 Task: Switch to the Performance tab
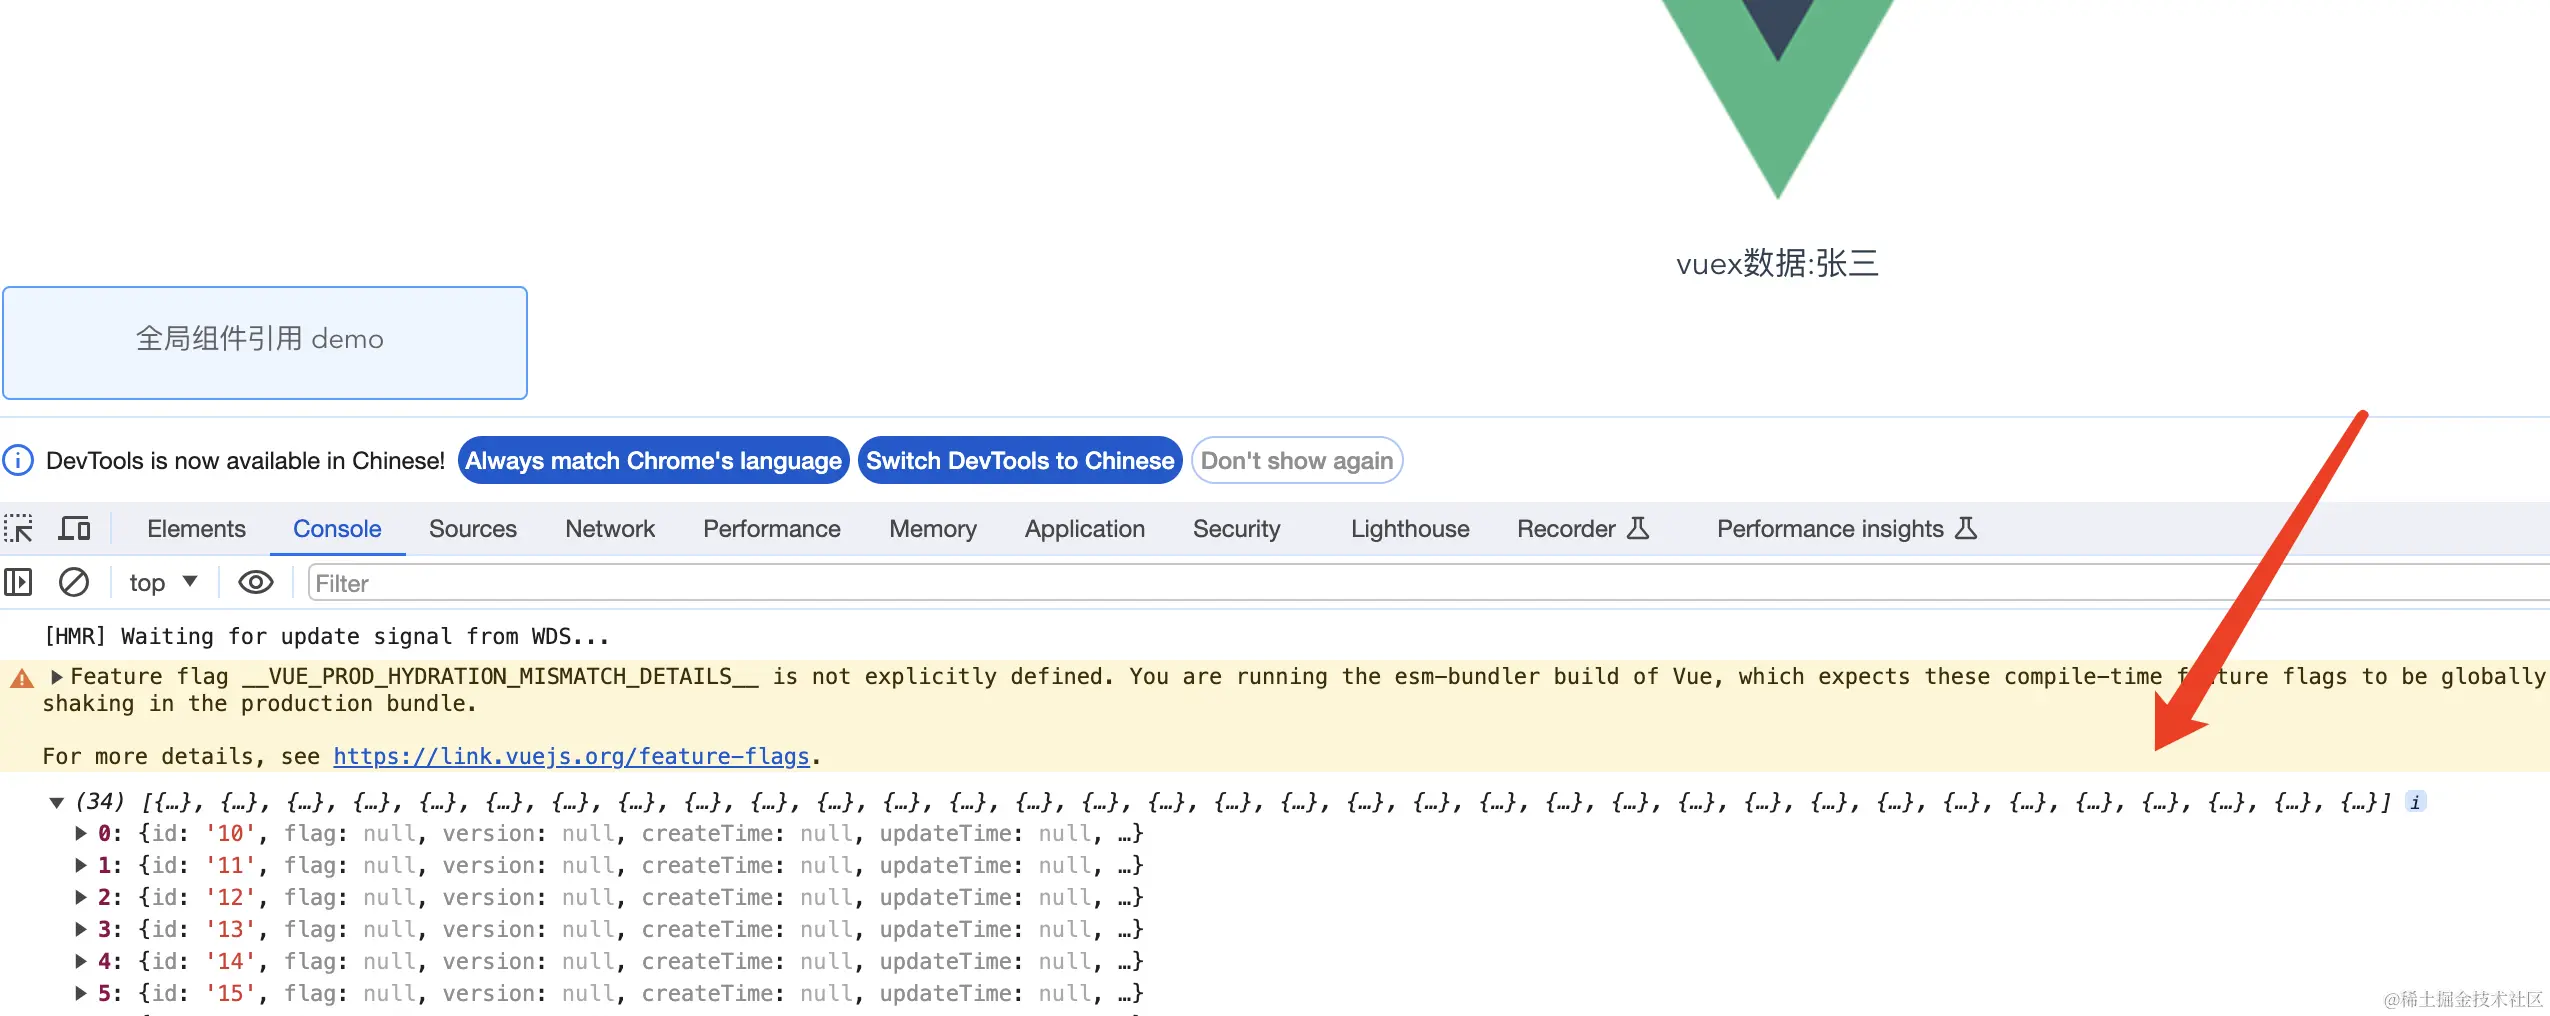(x=772, y=528)
